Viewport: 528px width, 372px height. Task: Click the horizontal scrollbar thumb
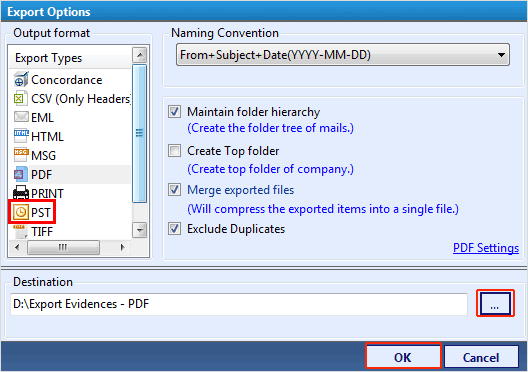[x=63, y=247]
